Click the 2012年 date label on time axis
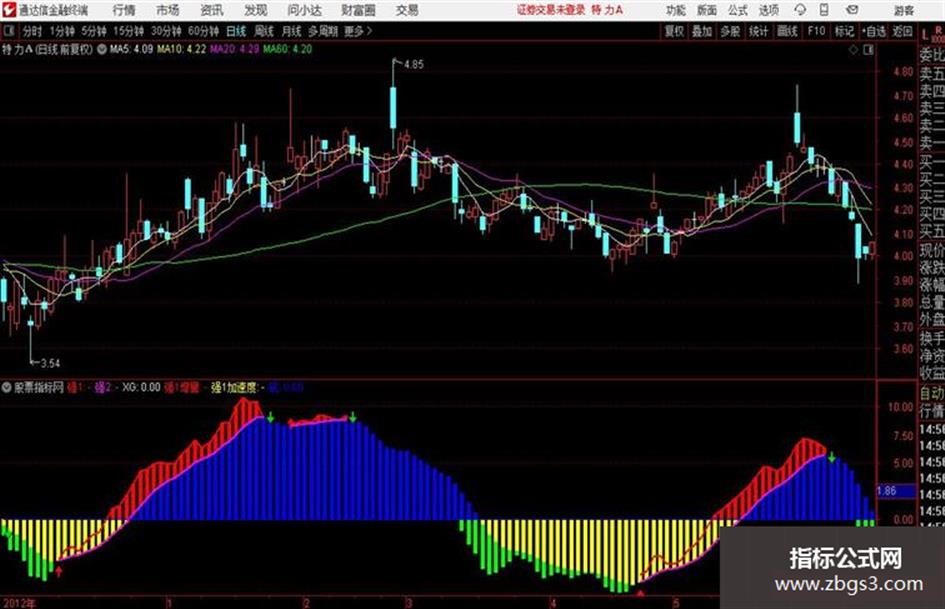Screen dimensions: 945x609 pyautogui.click(x=19, y=603)
